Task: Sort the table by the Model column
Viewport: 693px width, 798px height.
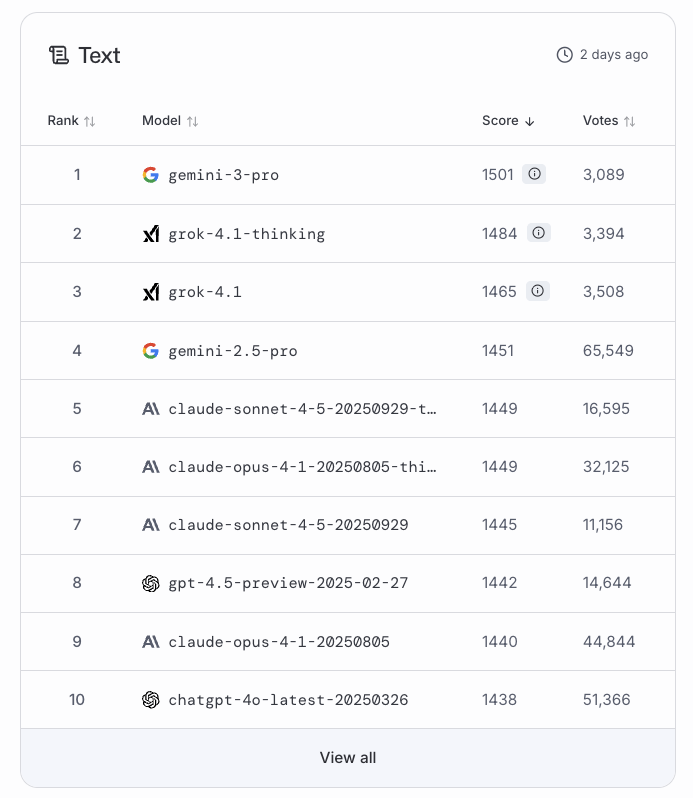Action: tap(170, 121)
